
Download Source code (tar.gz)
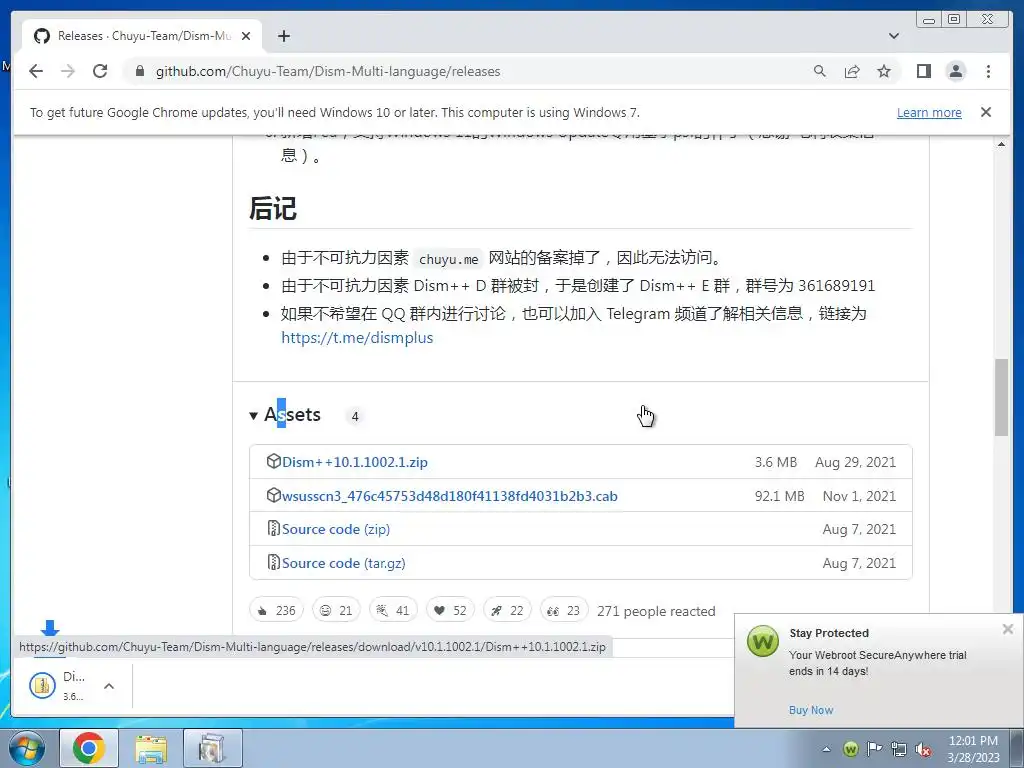344,564
